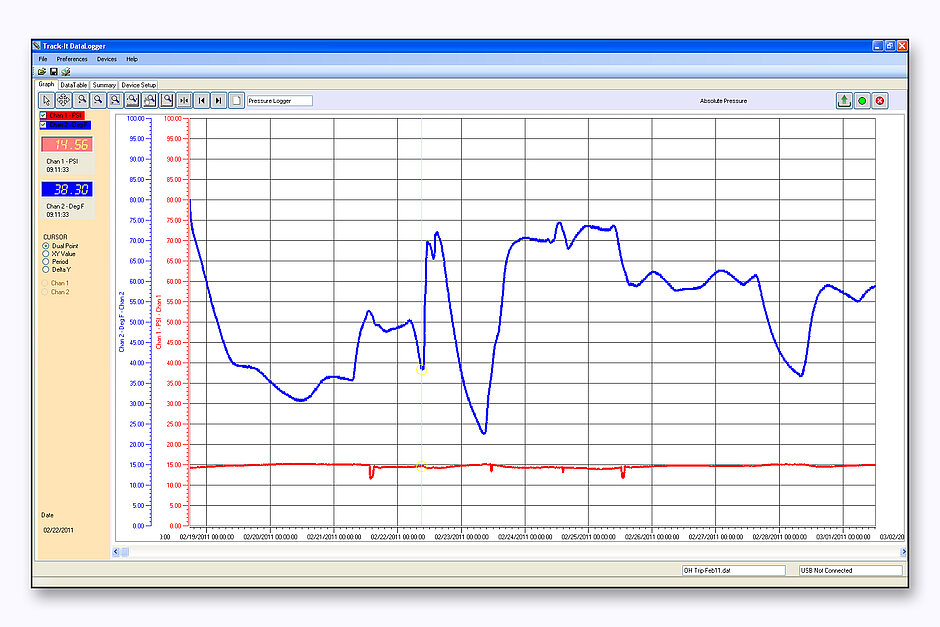Open the Preferences menu
Screen dimensions: 940x627
[72, 59]
